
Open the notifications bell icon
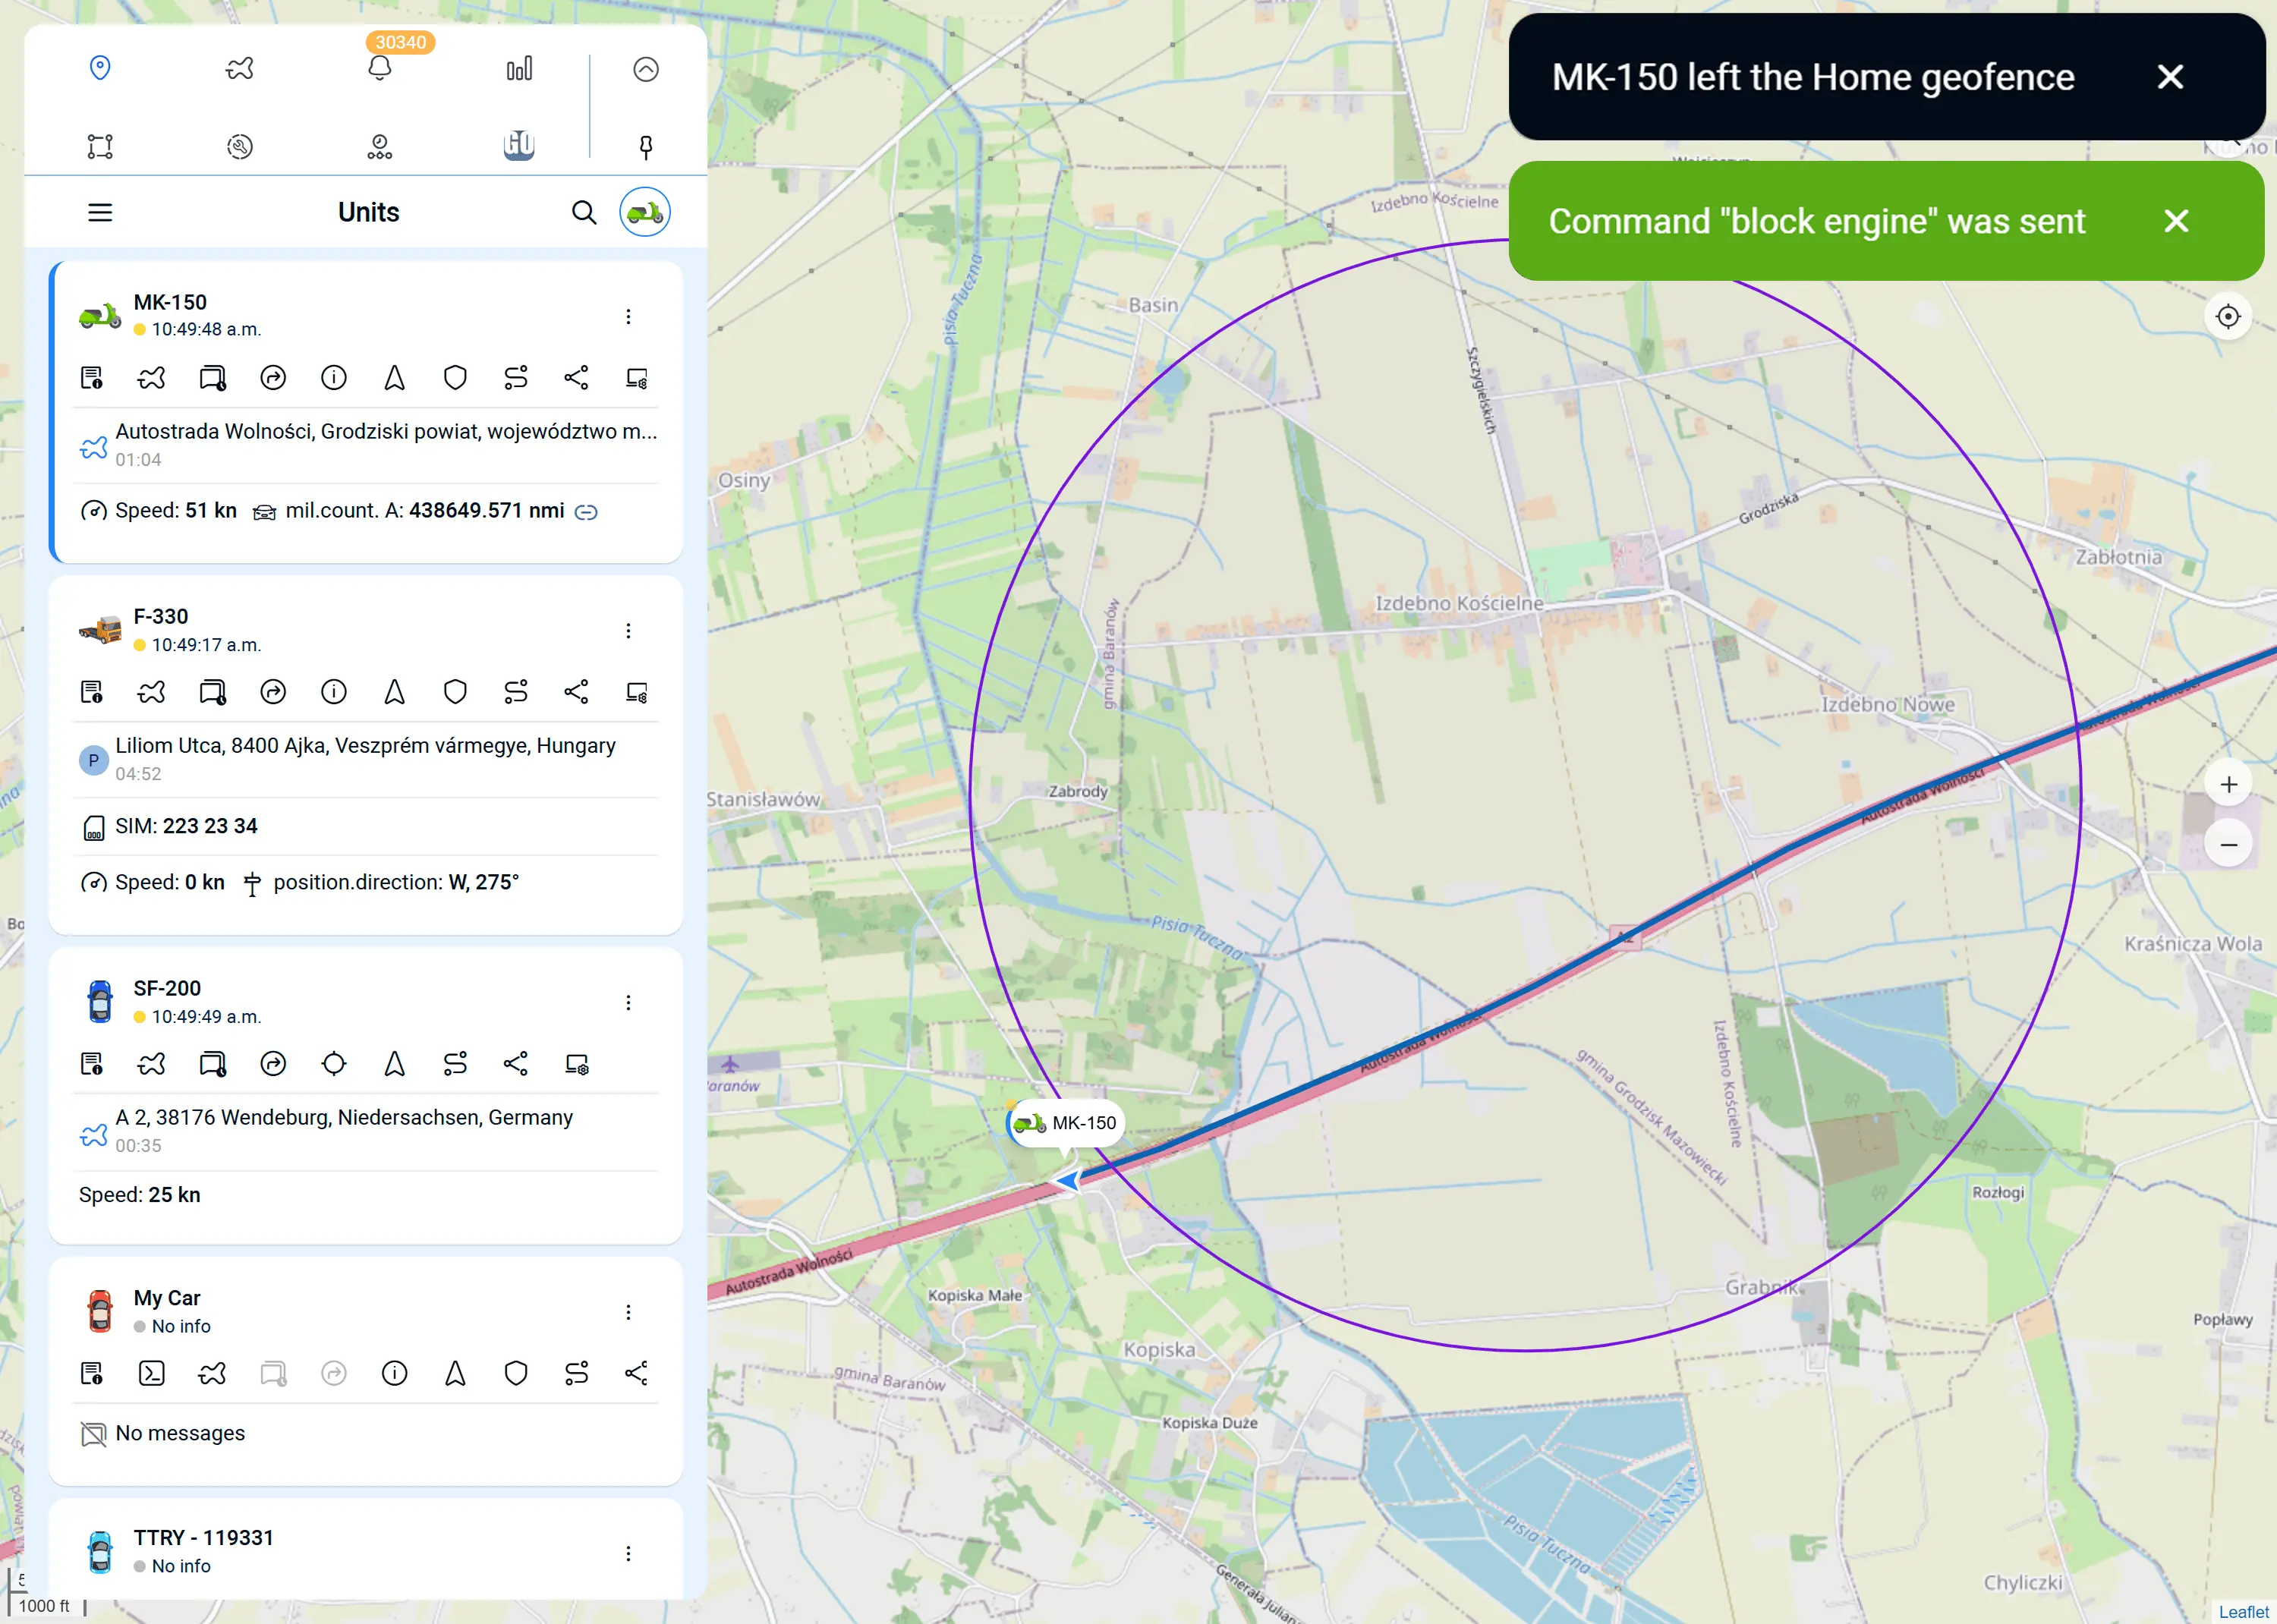coord(379,69)
